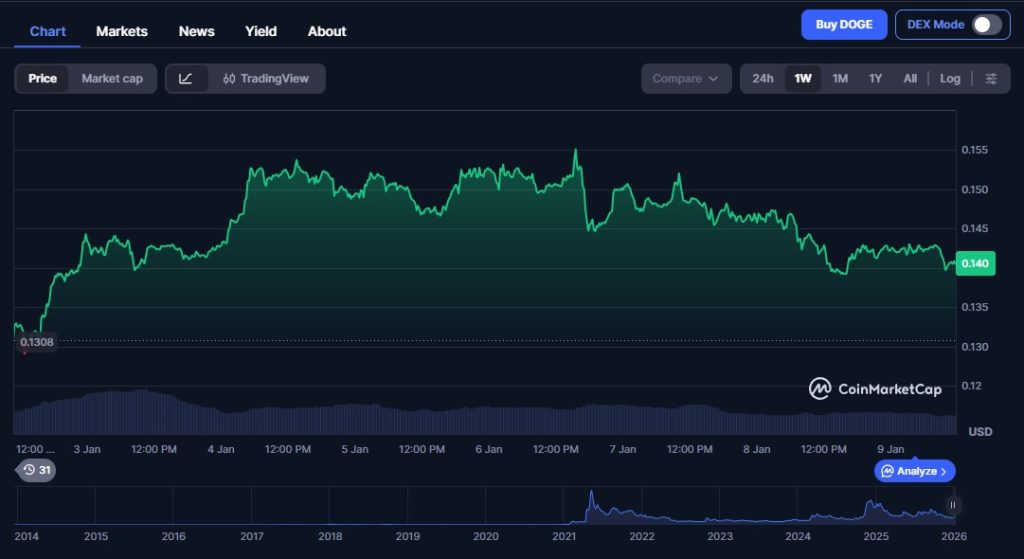
Task: Click the 0.1308 opening price label
Action: [x=37, y=342]
